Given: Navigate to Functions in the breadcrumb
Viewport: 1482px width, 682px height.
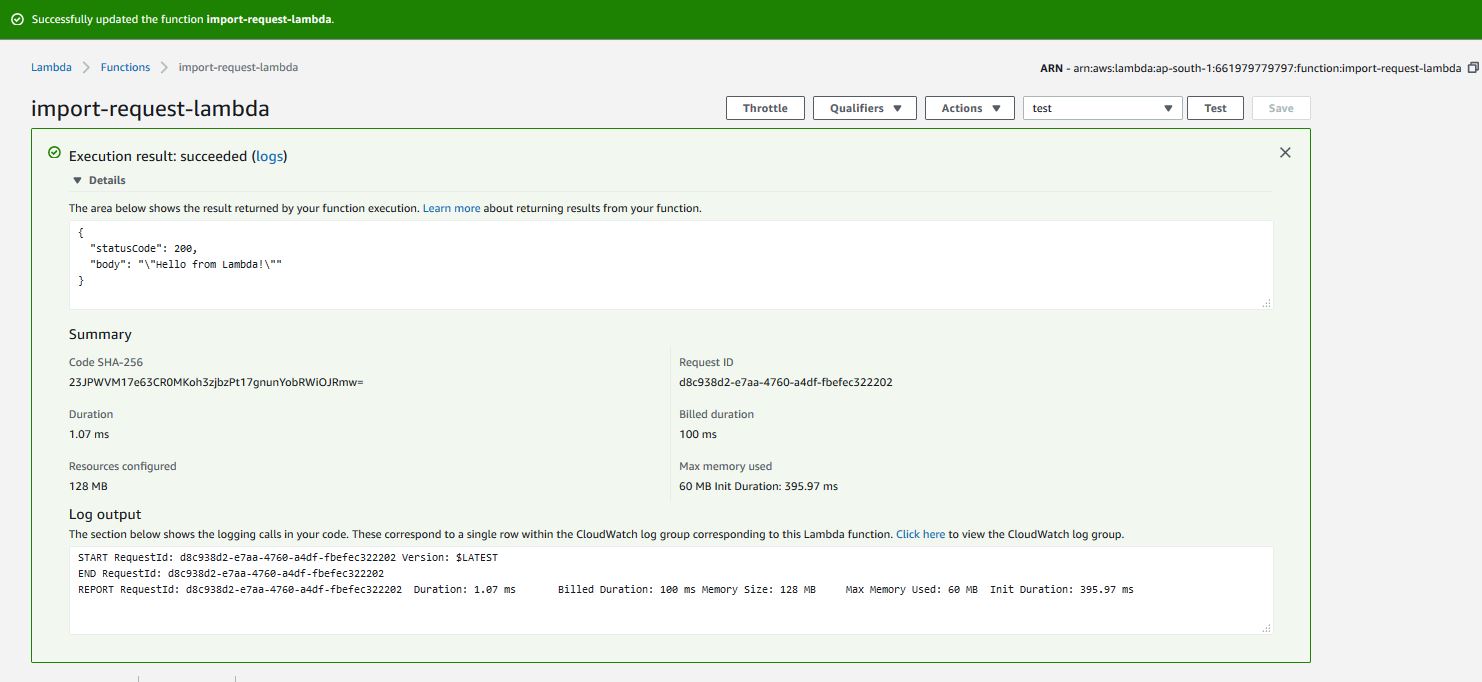Looking at the screenshot, I should pos(125,67).
